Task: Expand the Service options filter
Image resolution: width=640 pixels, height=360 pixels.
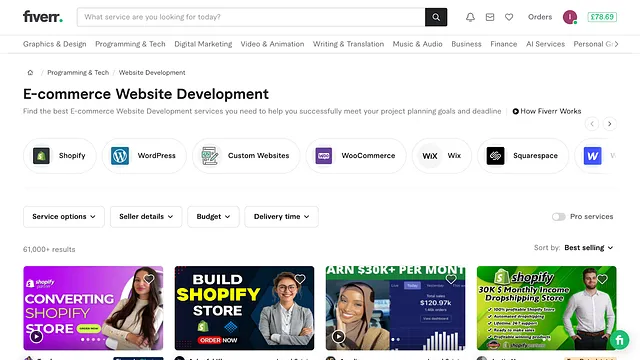Action: (64, 217)
